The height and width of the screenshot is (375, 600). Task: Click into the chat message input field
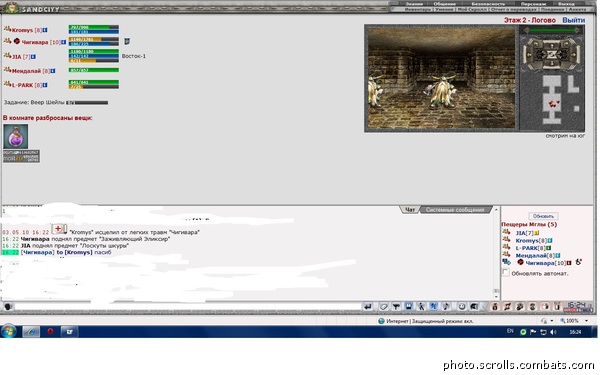coord(188,307)
